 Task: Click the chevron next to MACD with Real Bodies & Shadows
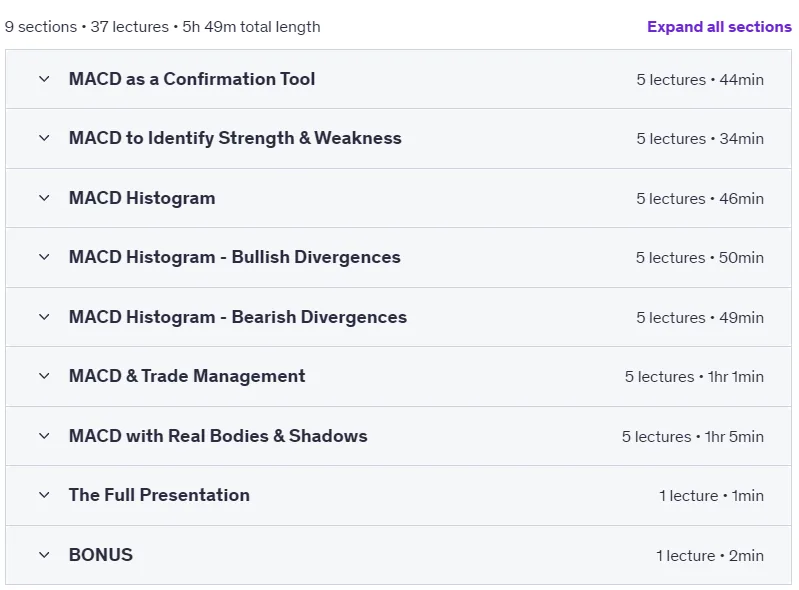[44, 436]
